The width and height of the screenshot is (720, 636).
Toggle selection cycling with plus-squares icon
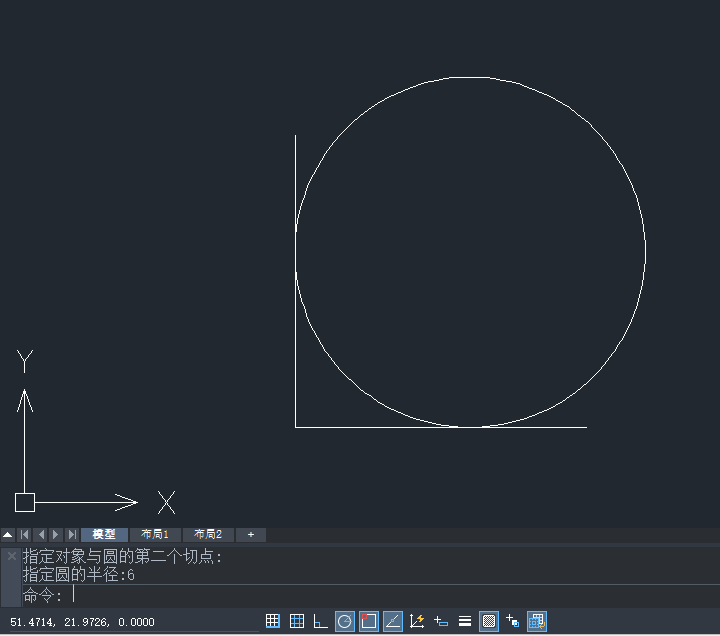point(512,621)
